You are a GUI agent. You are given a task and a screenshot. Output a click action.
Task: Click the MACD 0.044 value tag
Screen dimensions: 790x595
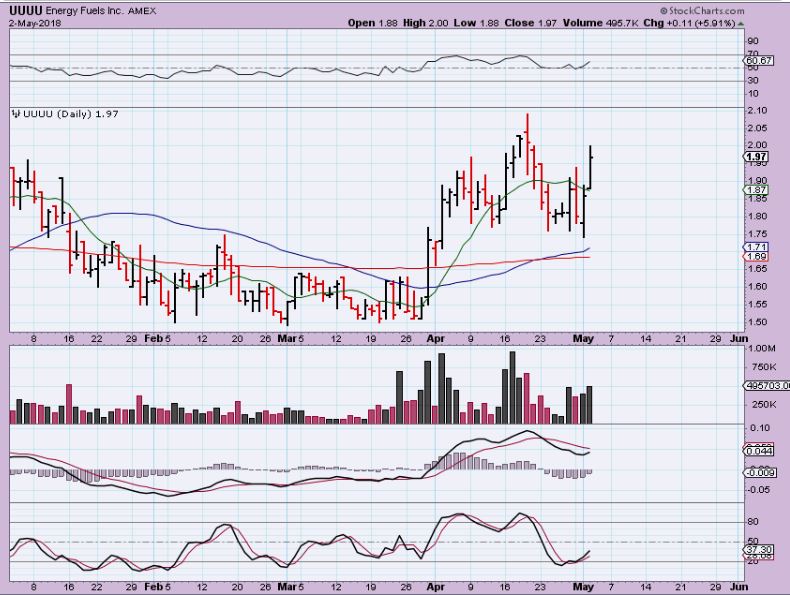(x=759, y=451)
